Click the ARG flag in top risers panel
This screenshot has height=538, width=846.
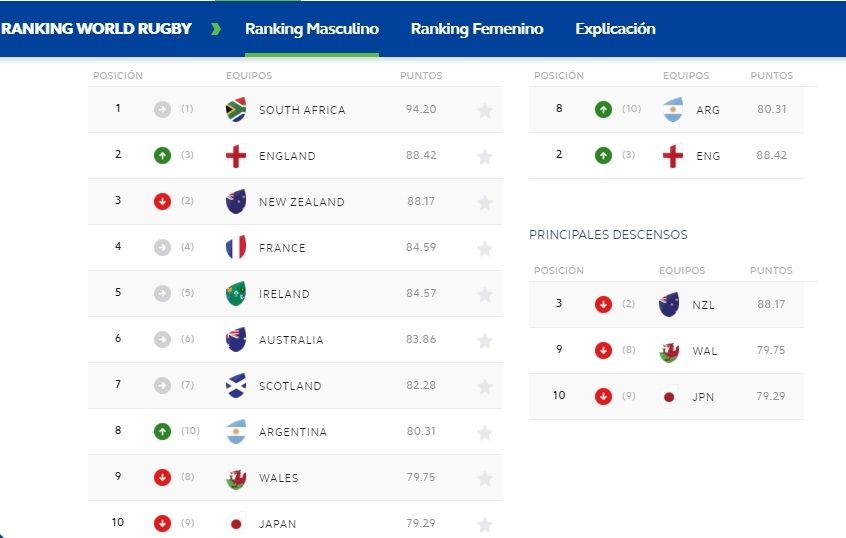672,110
